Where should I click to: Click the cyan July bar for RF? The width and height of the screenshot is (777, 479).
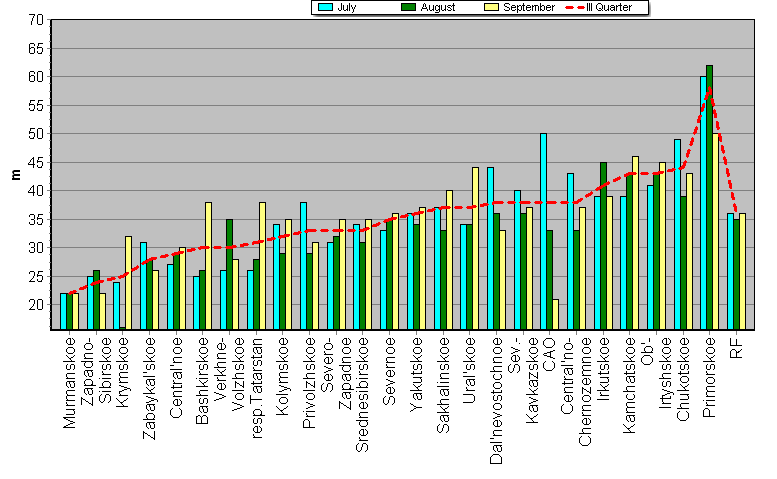click(x=730, y=271)
